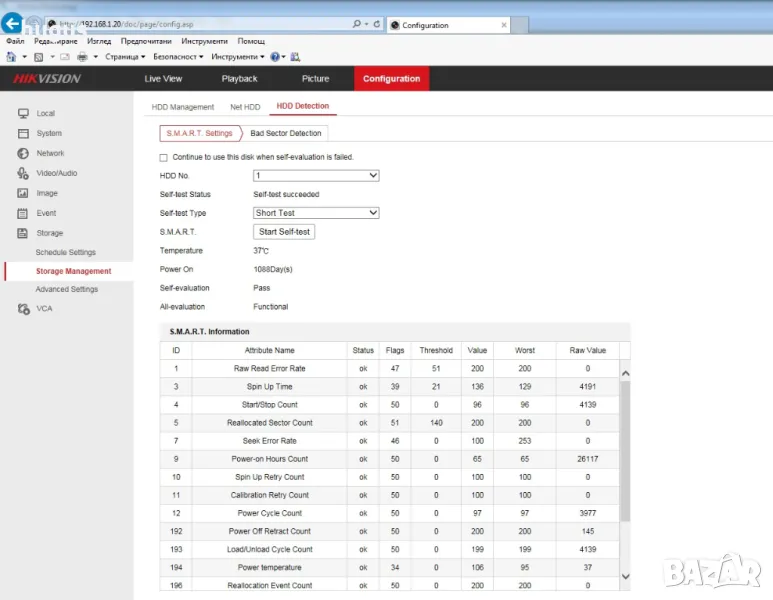This screenshot has height=600, width=773.
Task: Open Advanced Settings under Storage
Action: point(67,289)
